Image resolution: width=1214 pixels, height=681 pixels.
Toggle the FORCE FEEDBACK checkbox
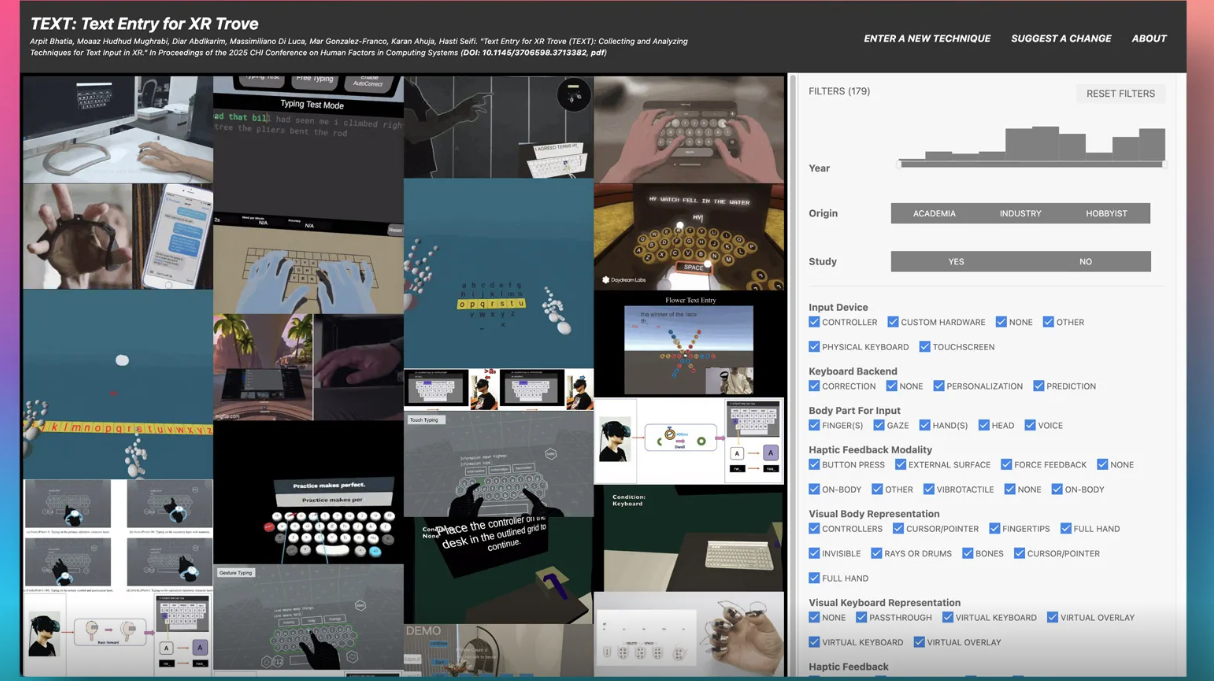pos(1005,464)
